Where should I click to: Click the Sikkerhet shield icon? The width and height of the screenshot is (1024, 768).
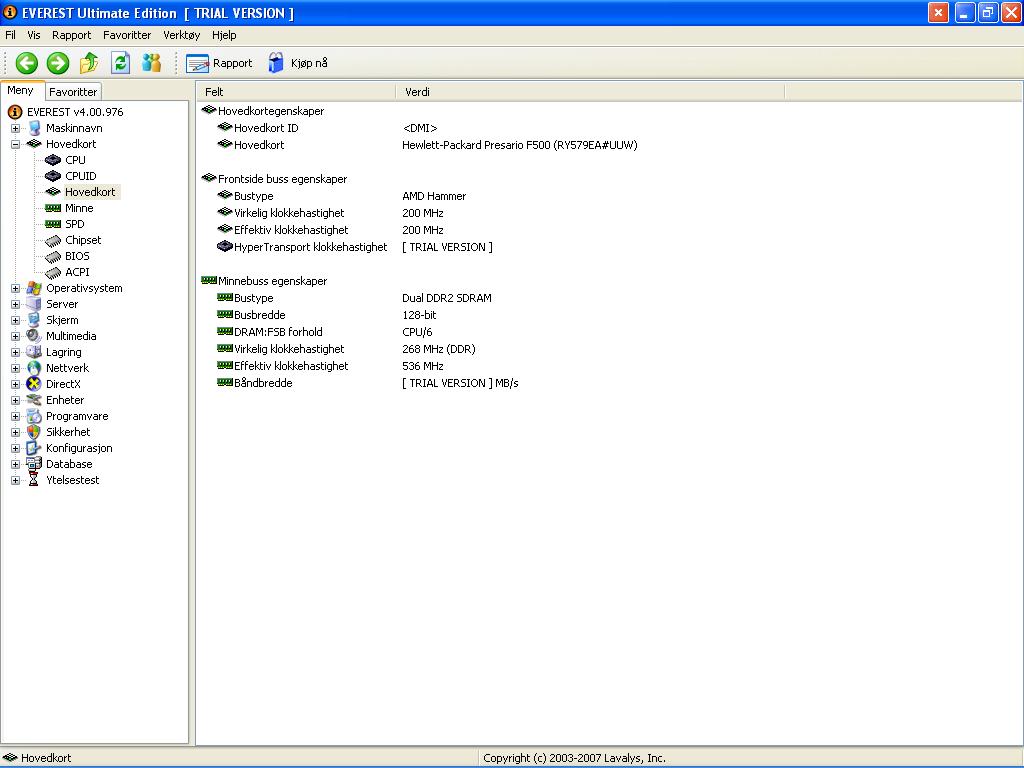[34, 432]
